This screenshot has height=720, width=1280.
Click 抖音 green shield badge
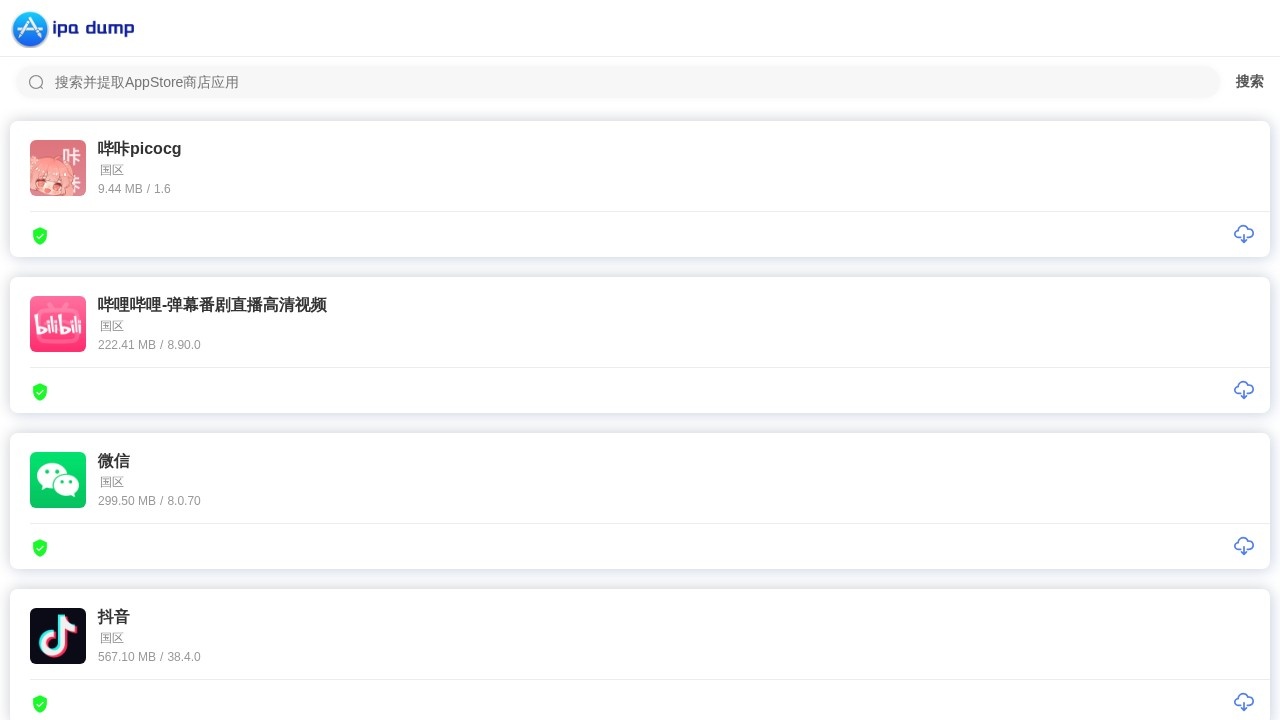[x=40, y=704]
